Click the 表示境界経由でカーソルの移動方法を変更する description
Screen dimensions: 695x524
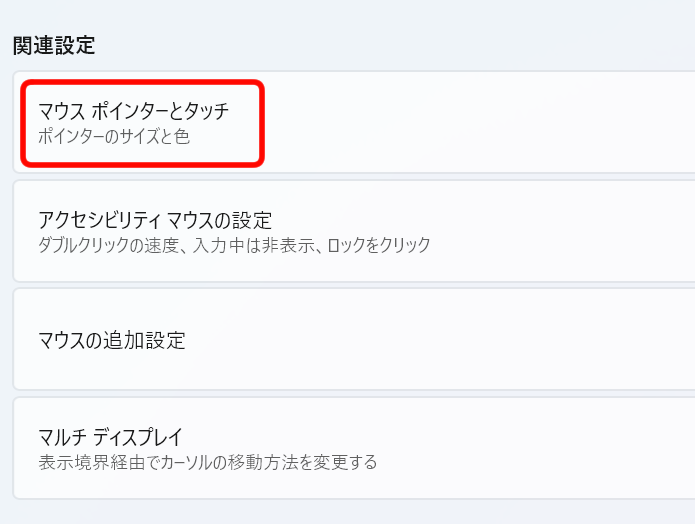[207, 462]
